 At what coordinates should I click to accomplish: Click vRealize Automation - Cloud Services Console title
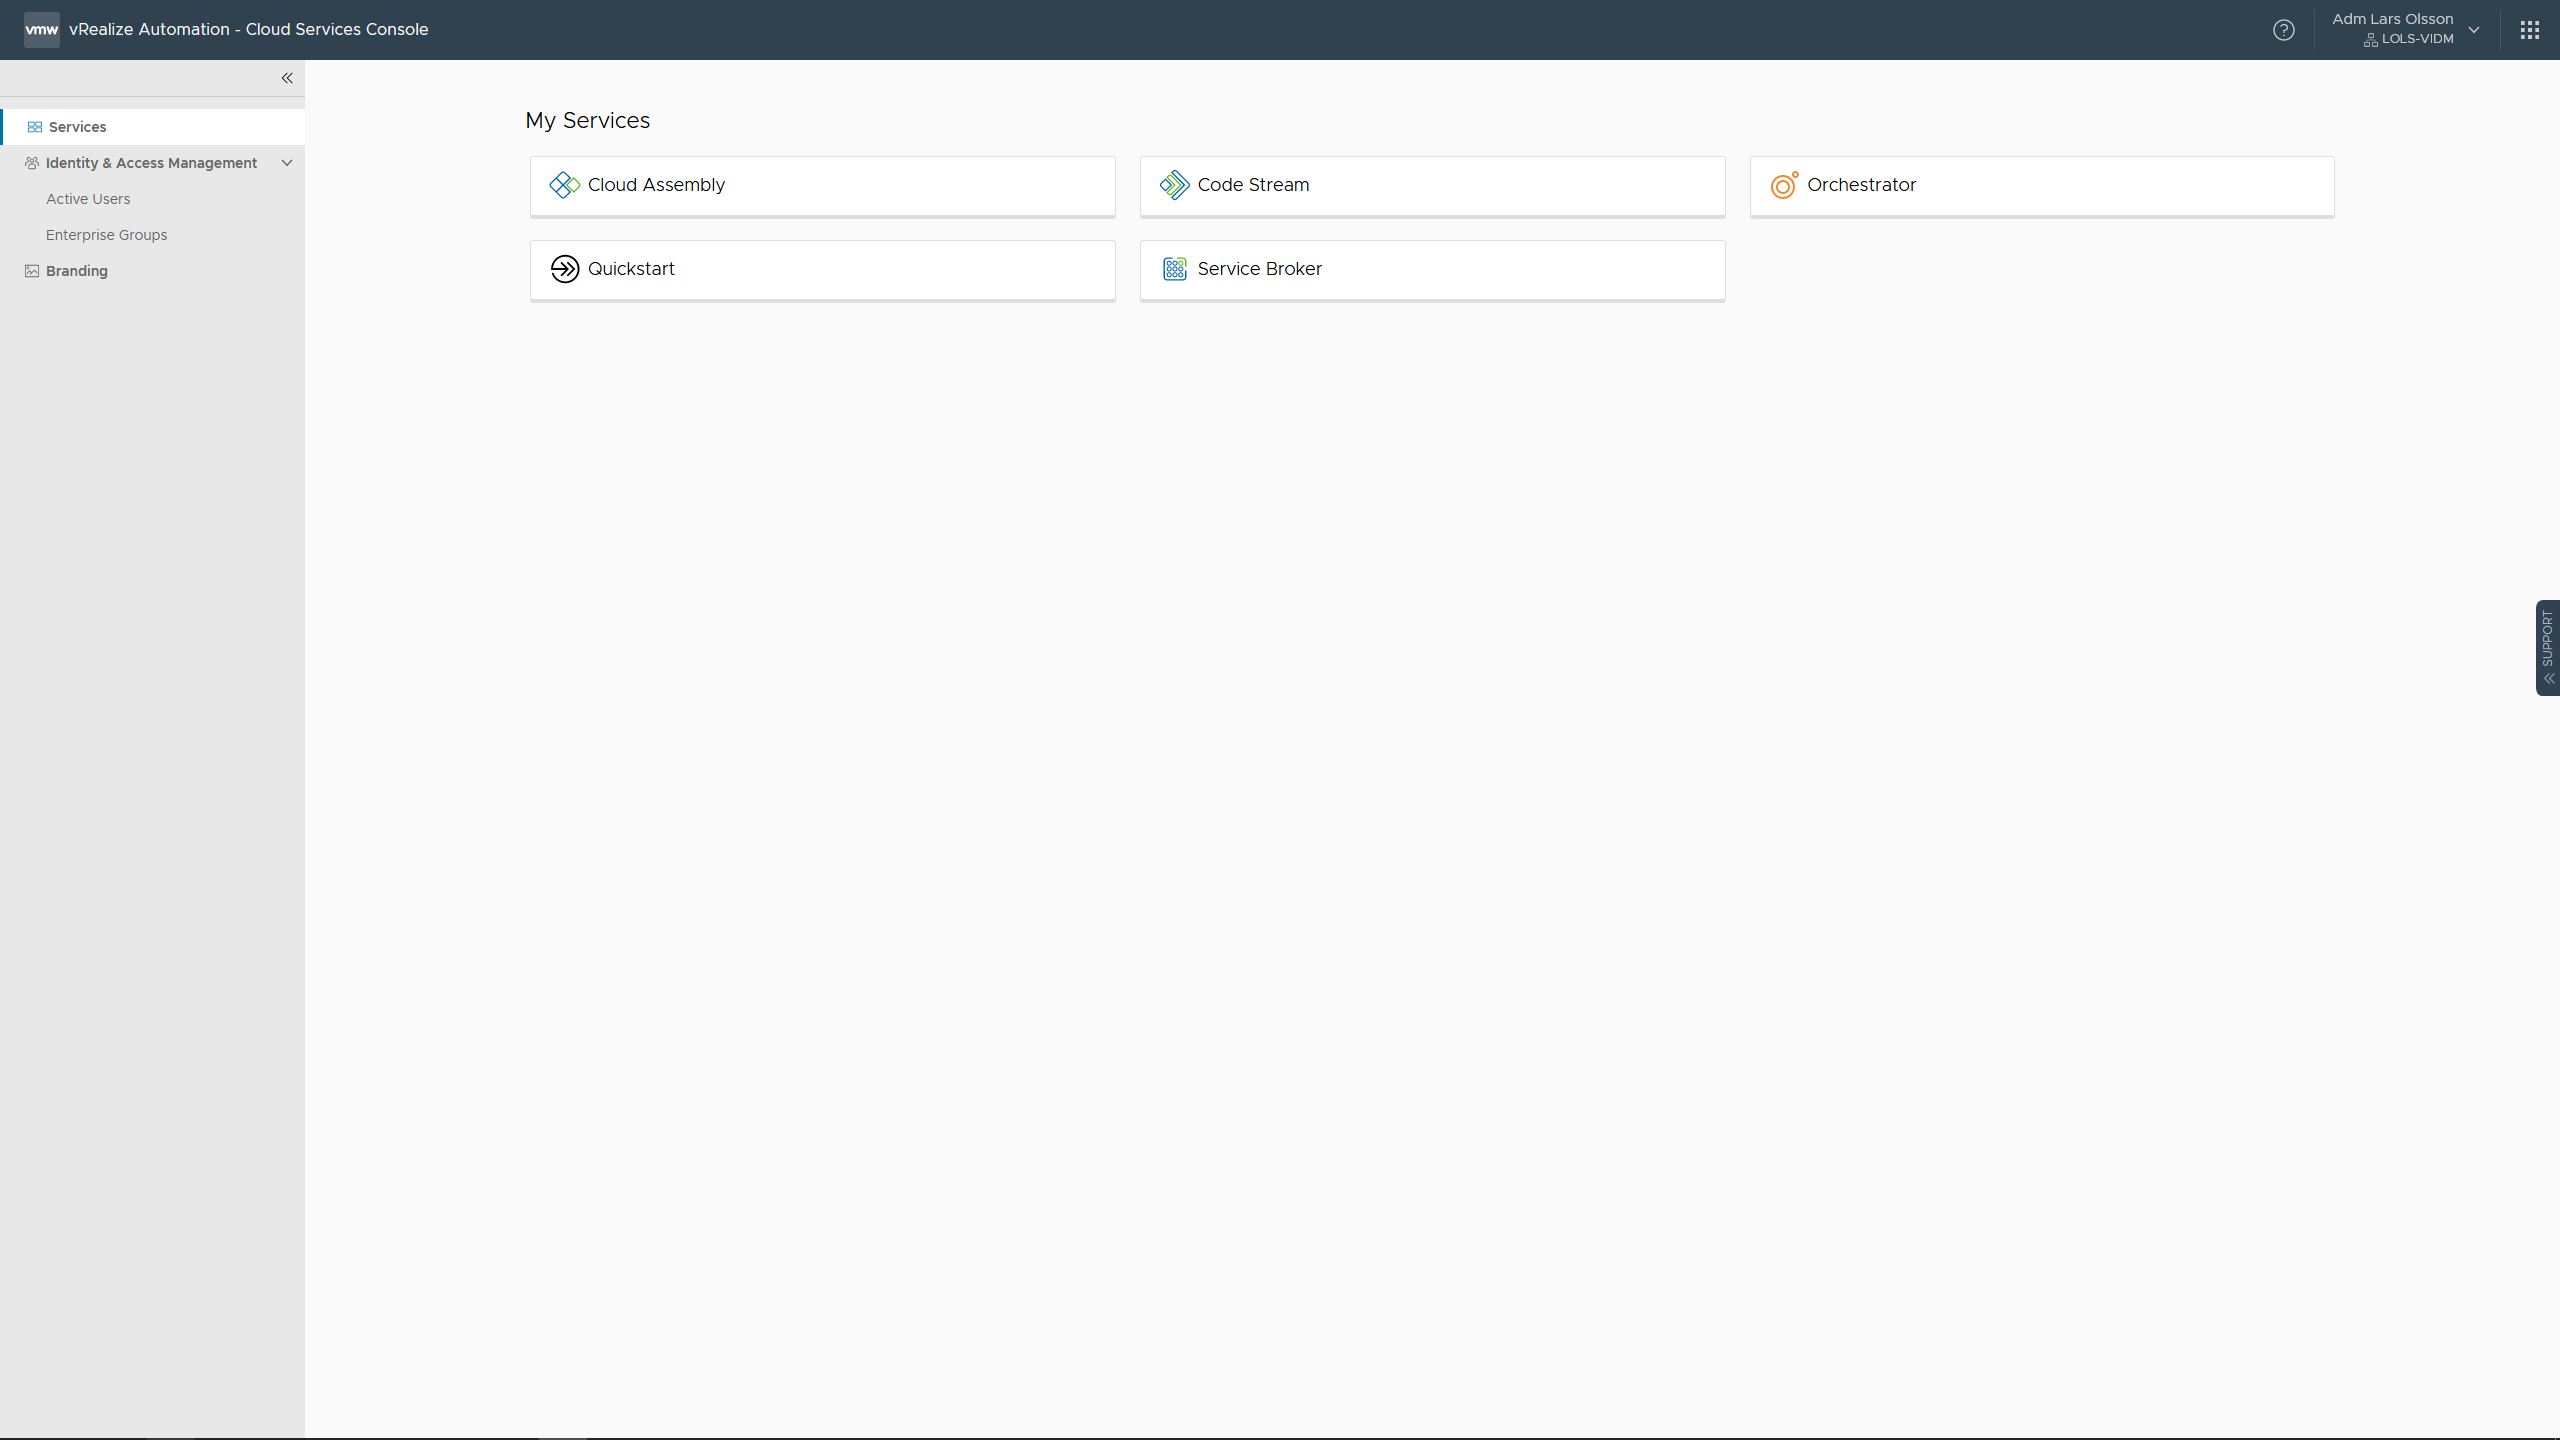[249, 29]
